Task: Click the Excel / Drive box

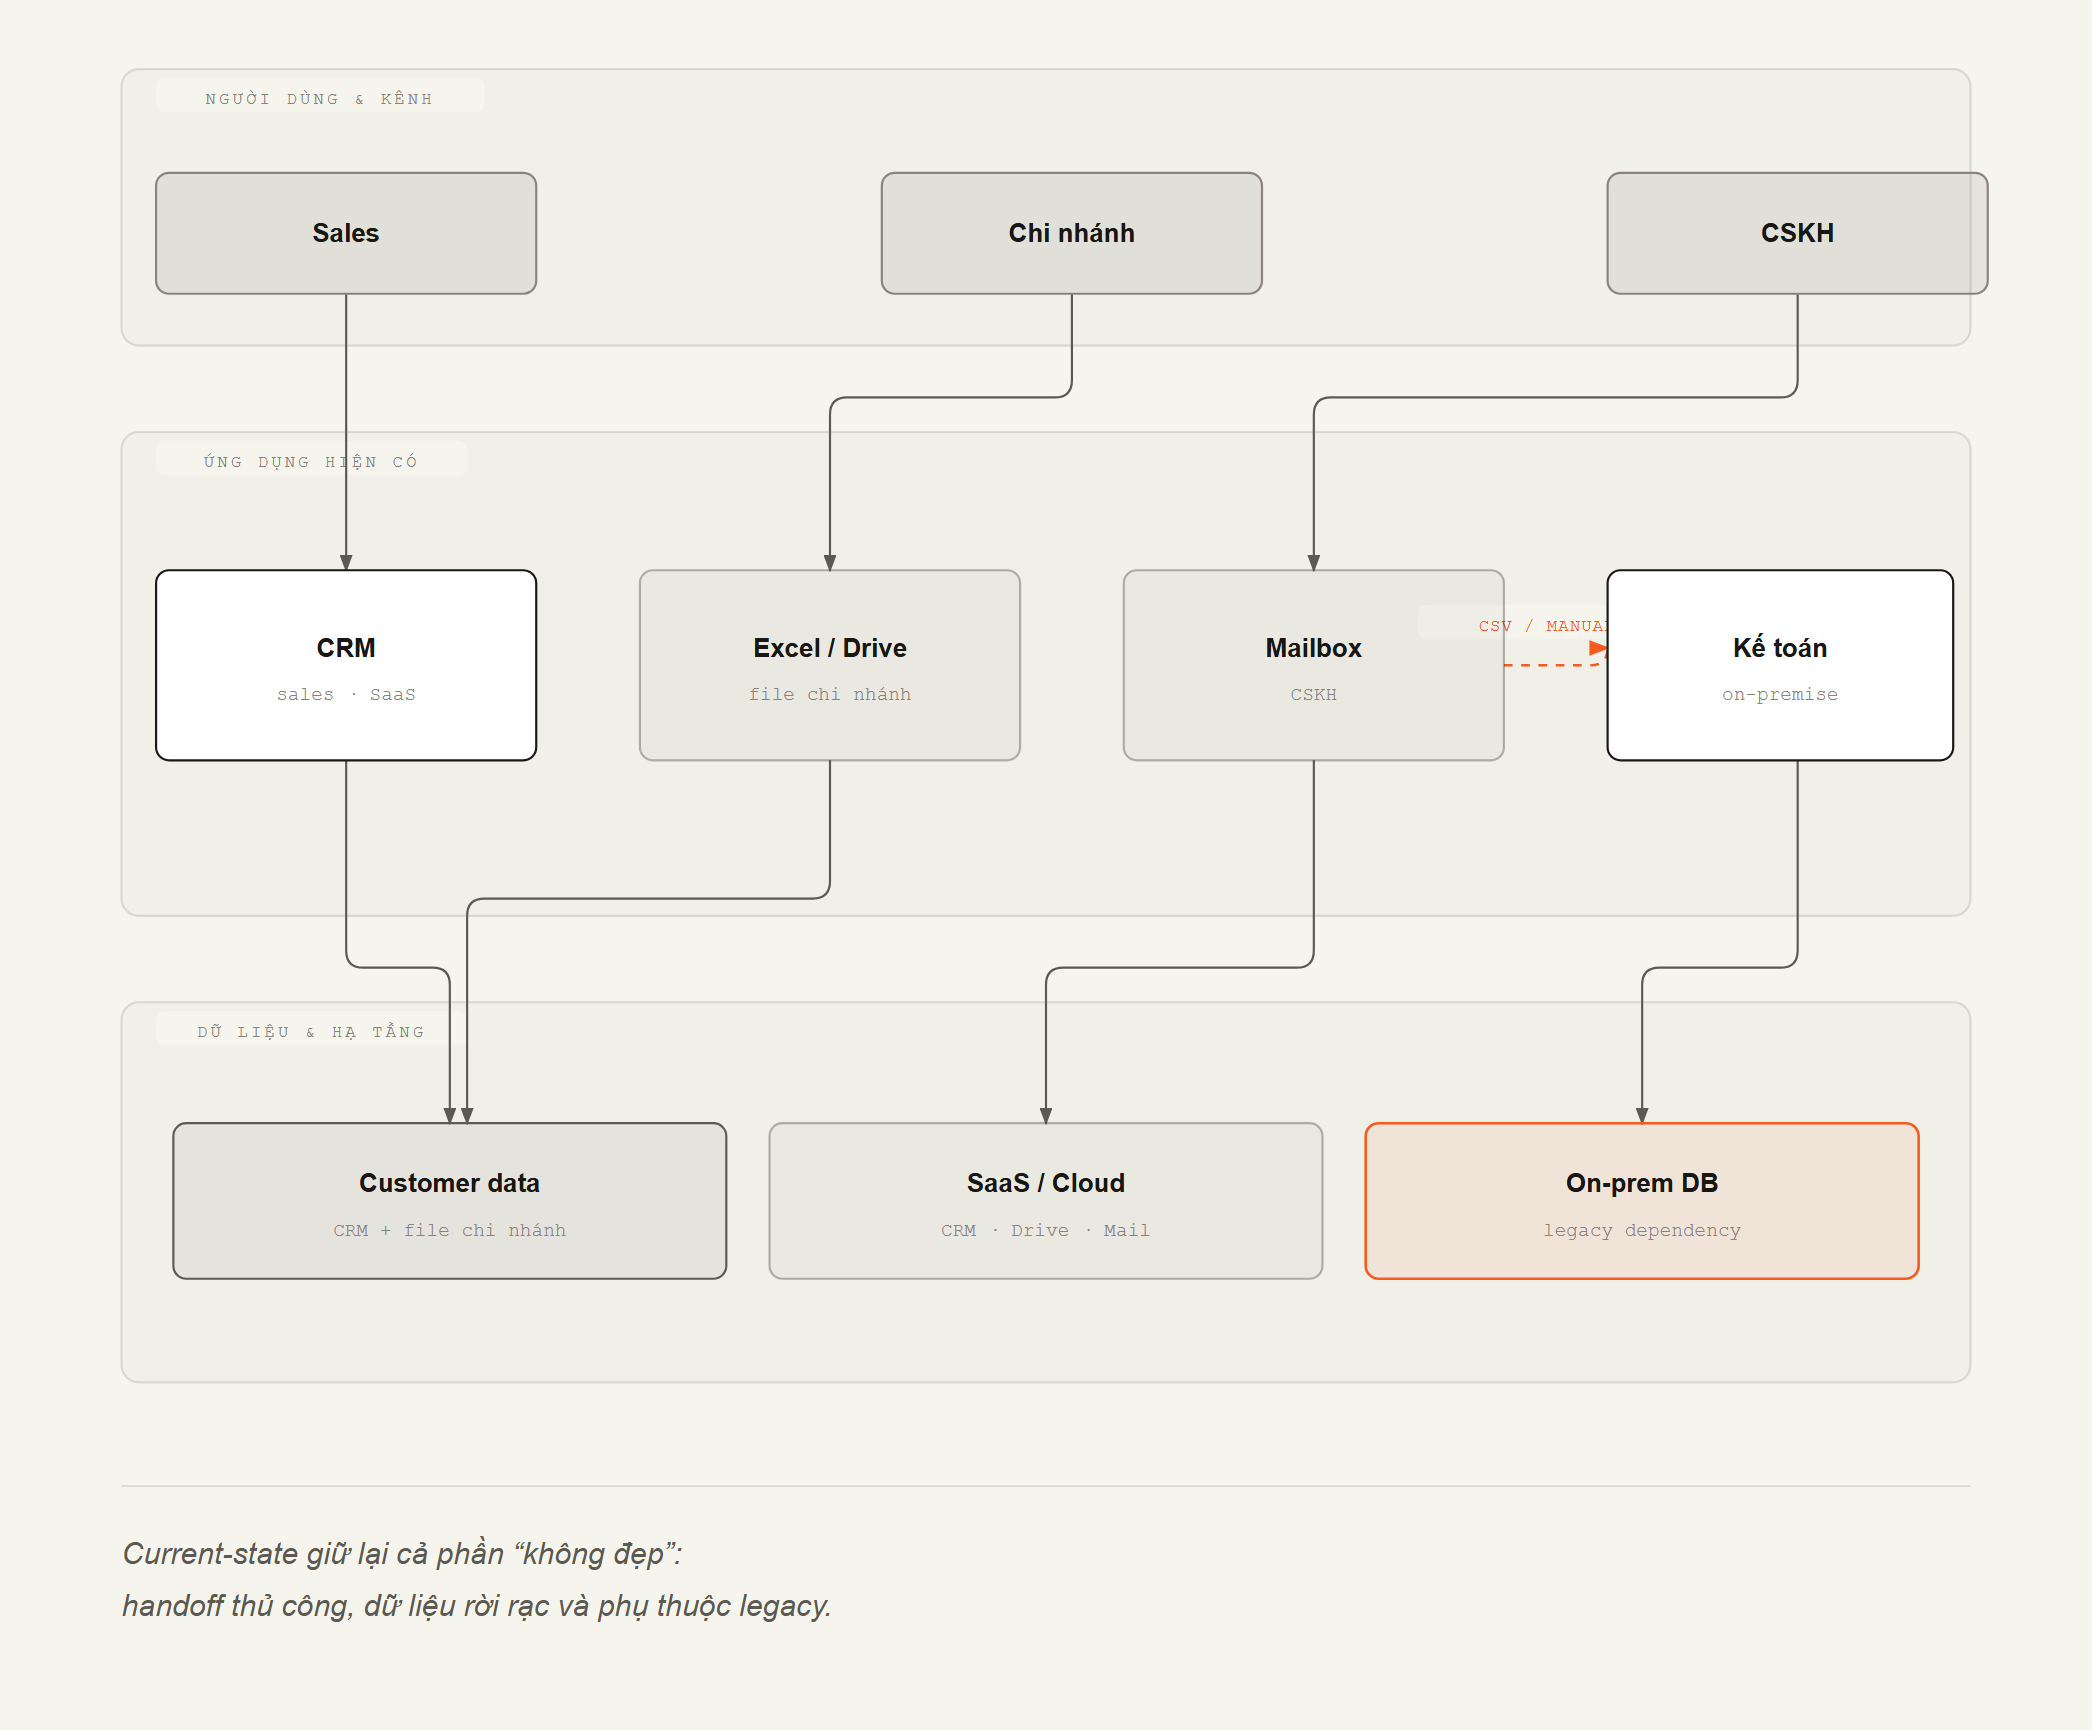Action: point(830,665)
